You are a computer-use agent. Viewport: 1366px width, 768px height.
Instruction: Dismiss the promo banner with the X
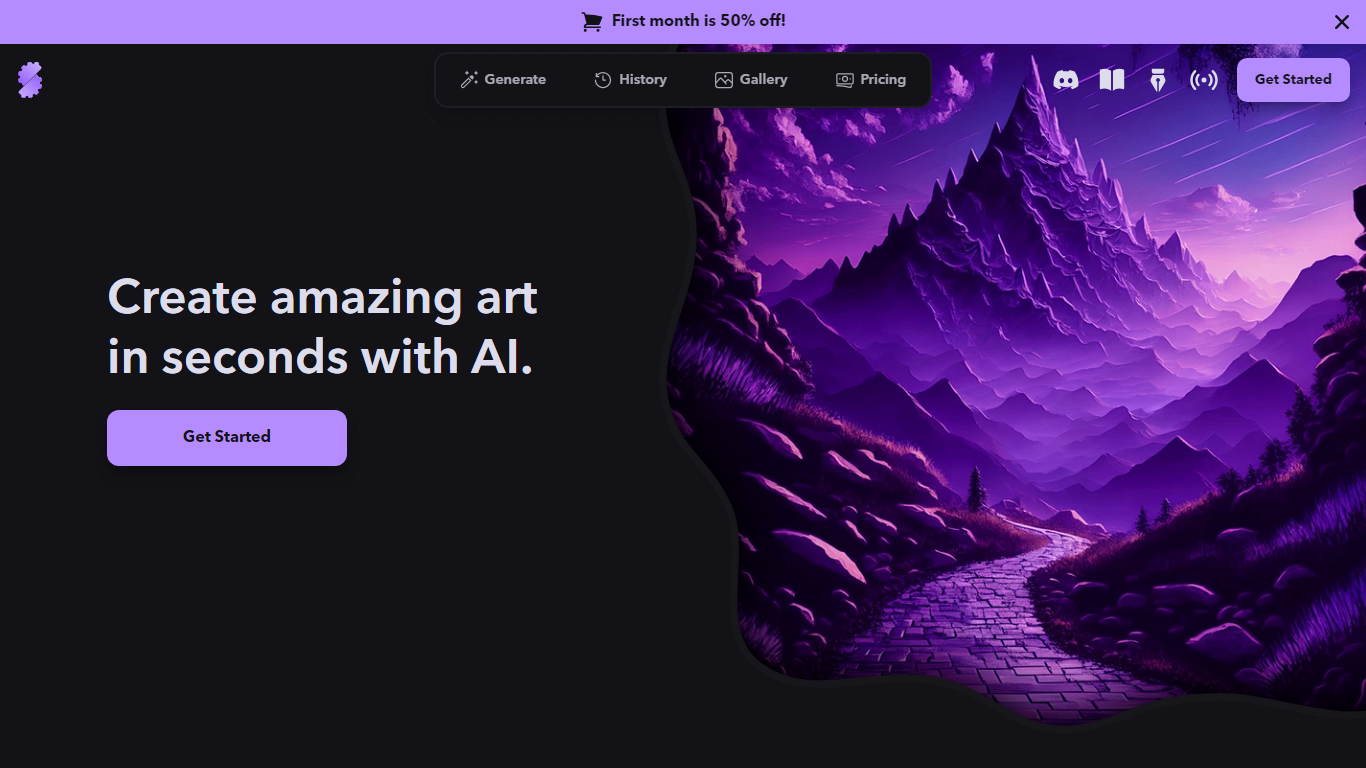(1342, 22)
